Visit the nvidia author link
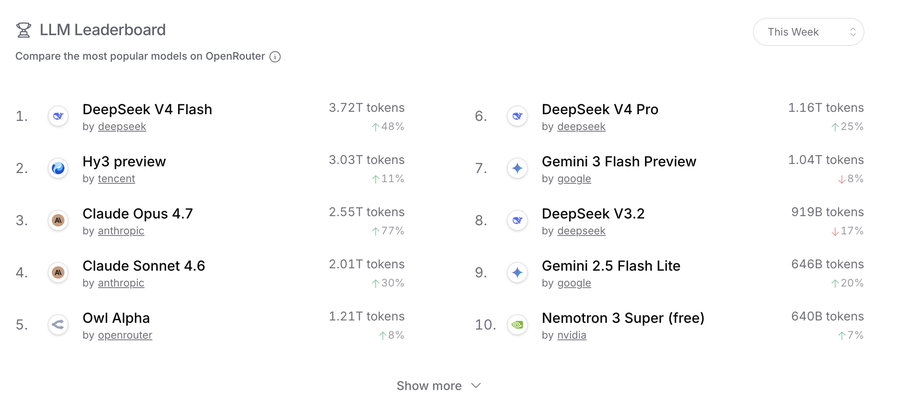Screen dimensions: 900x407 tap(572, 335)
